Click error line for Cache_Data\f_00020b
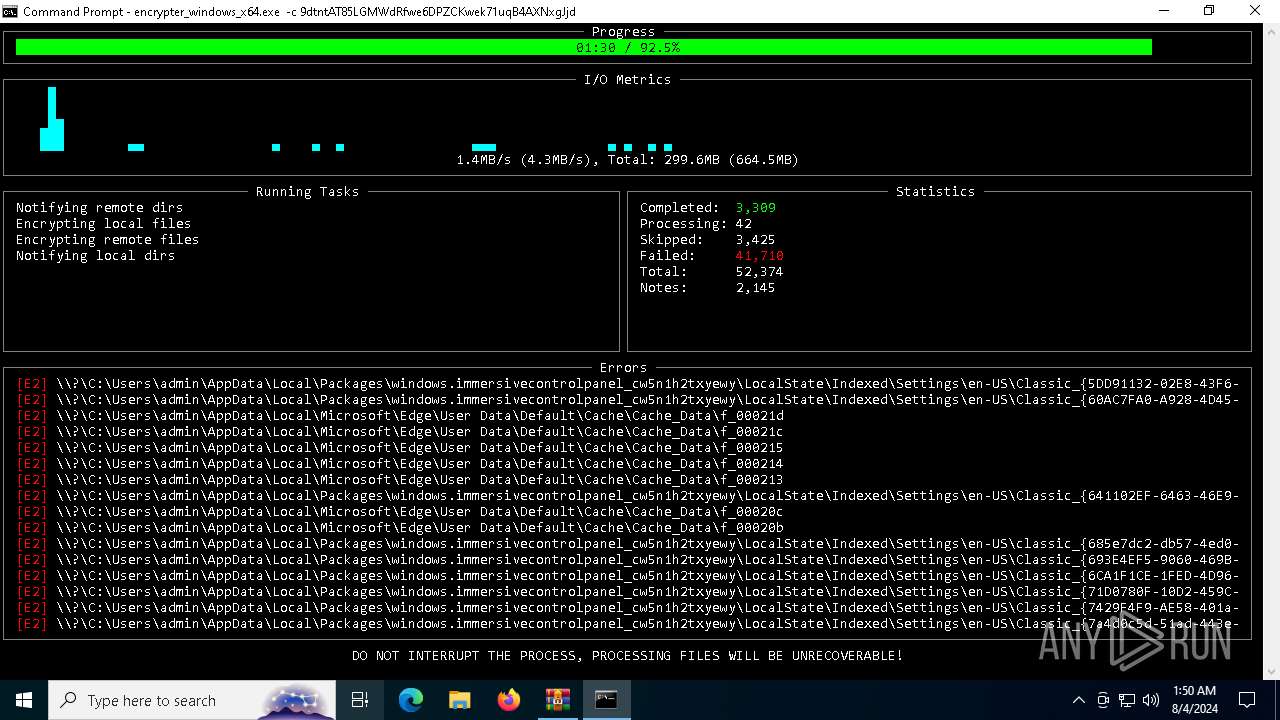 400,528
